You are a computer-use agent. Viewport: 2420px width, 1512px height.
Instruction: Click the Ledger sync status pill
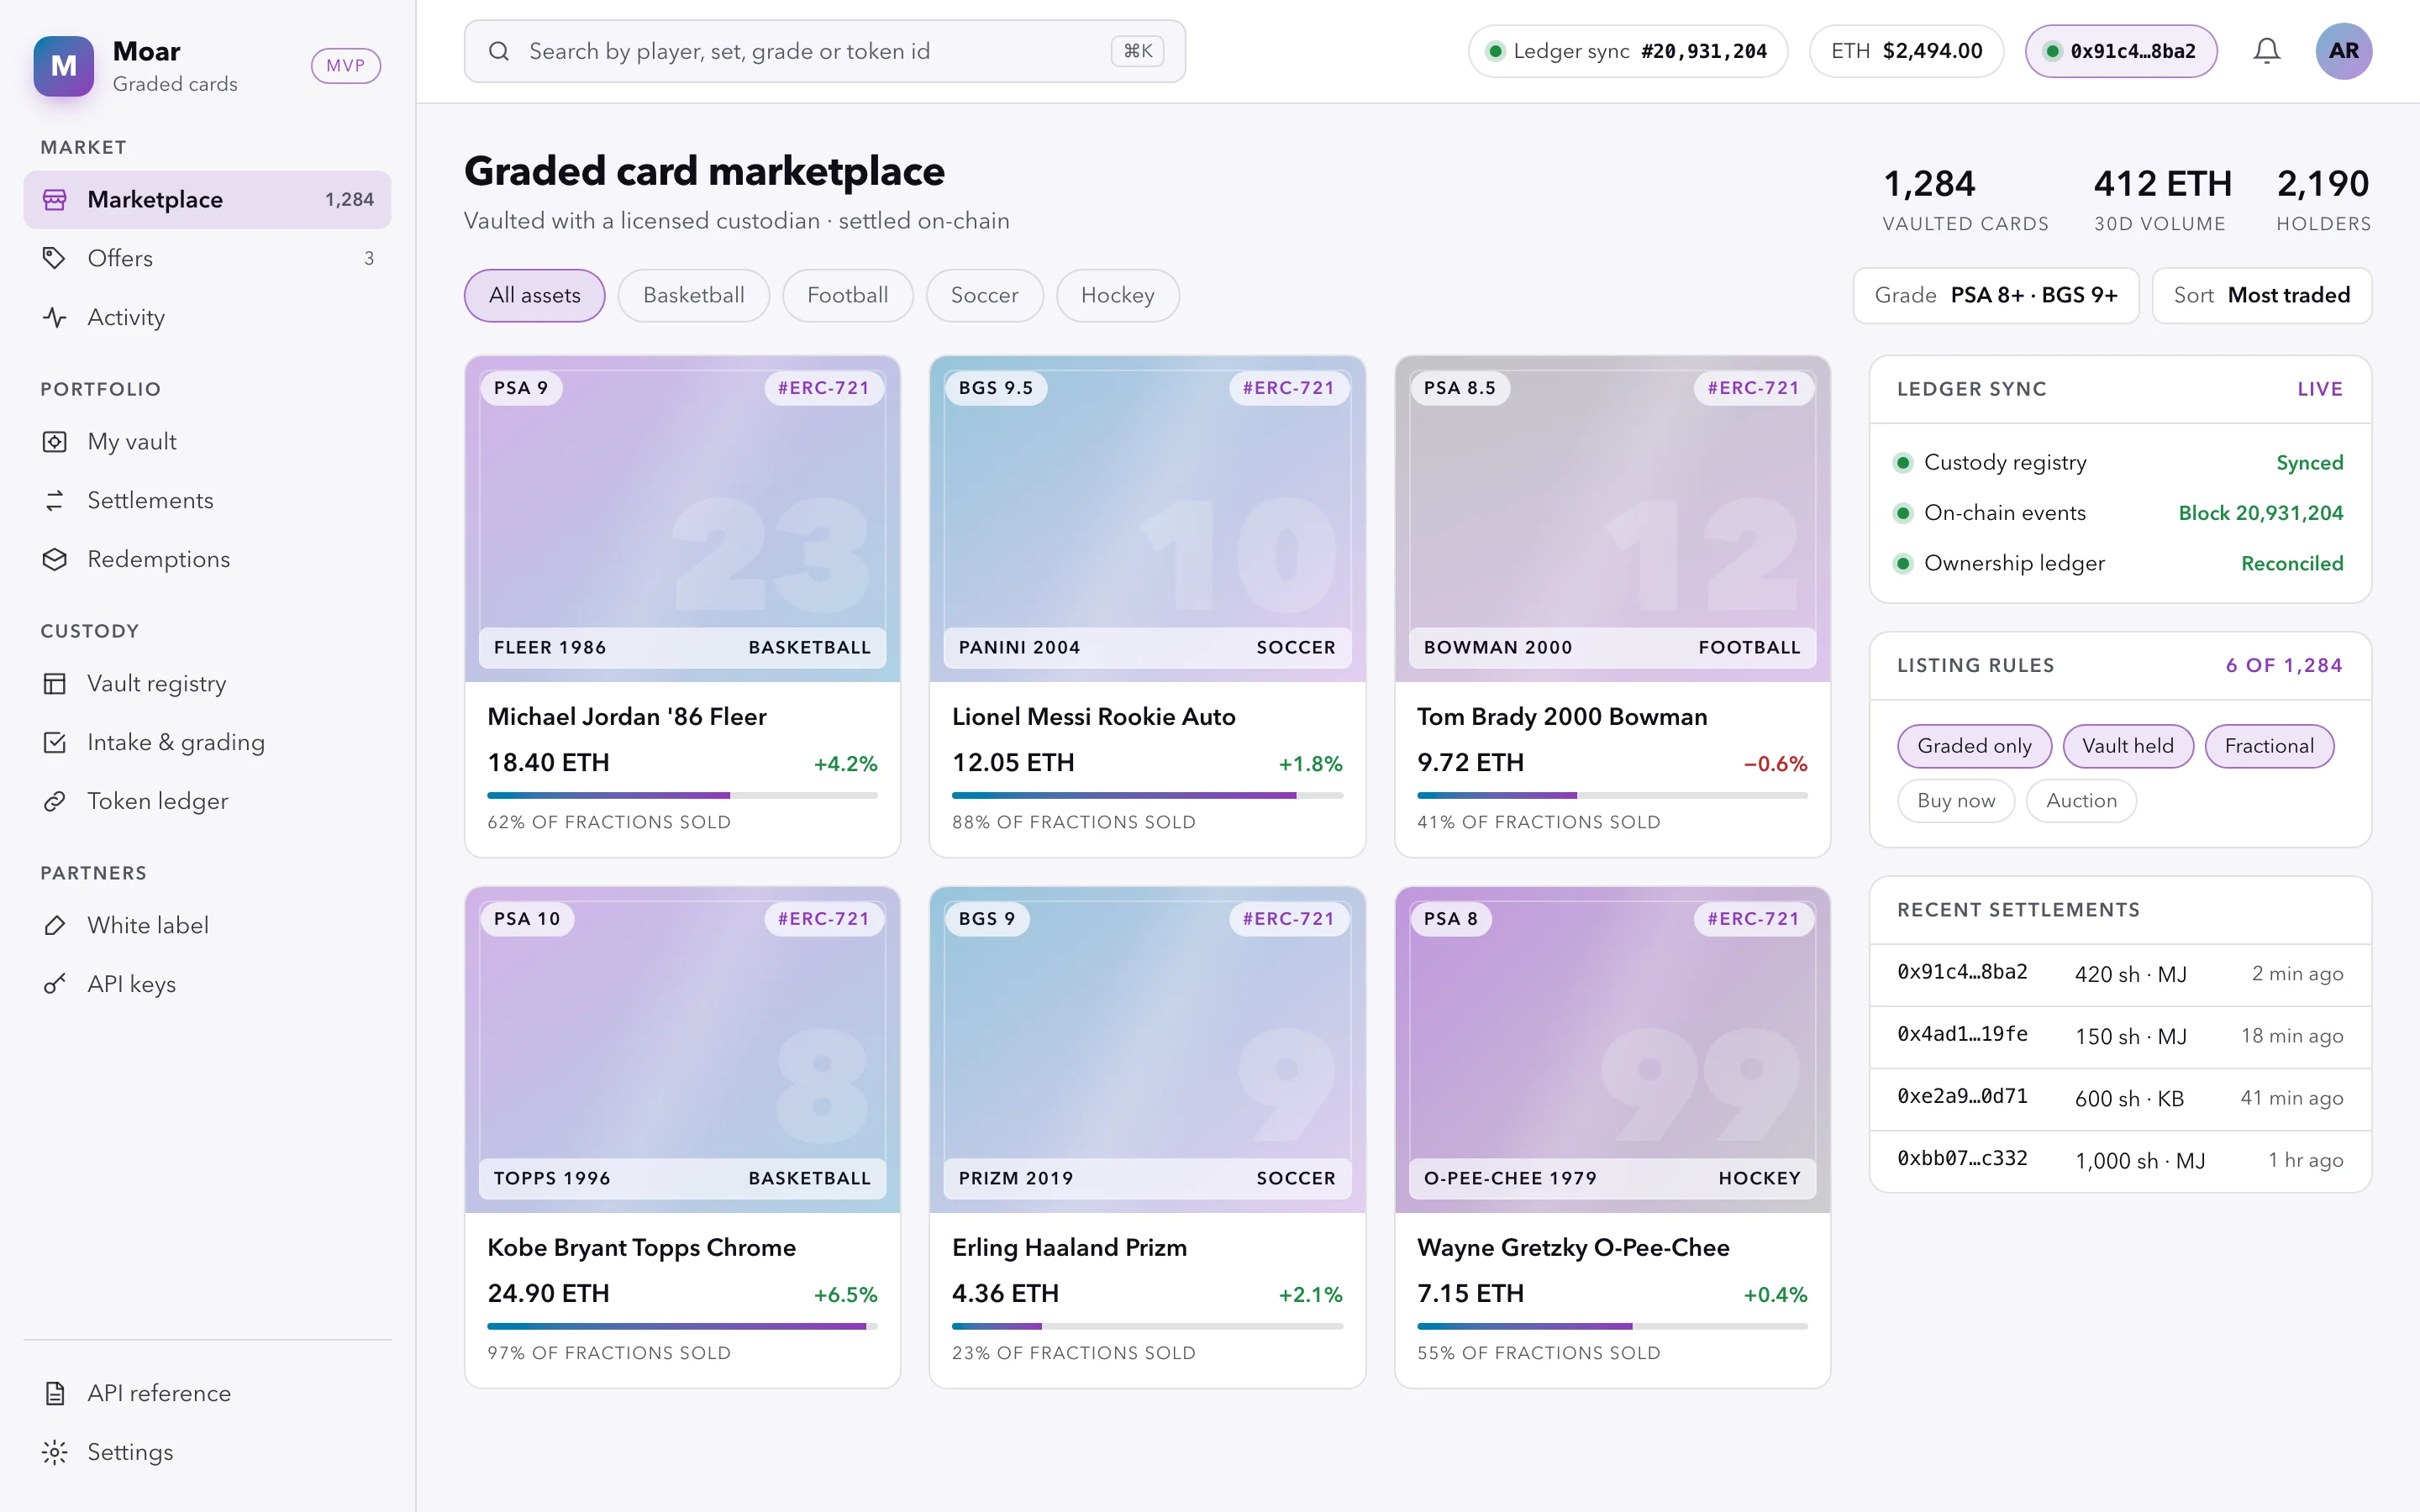1627,51
